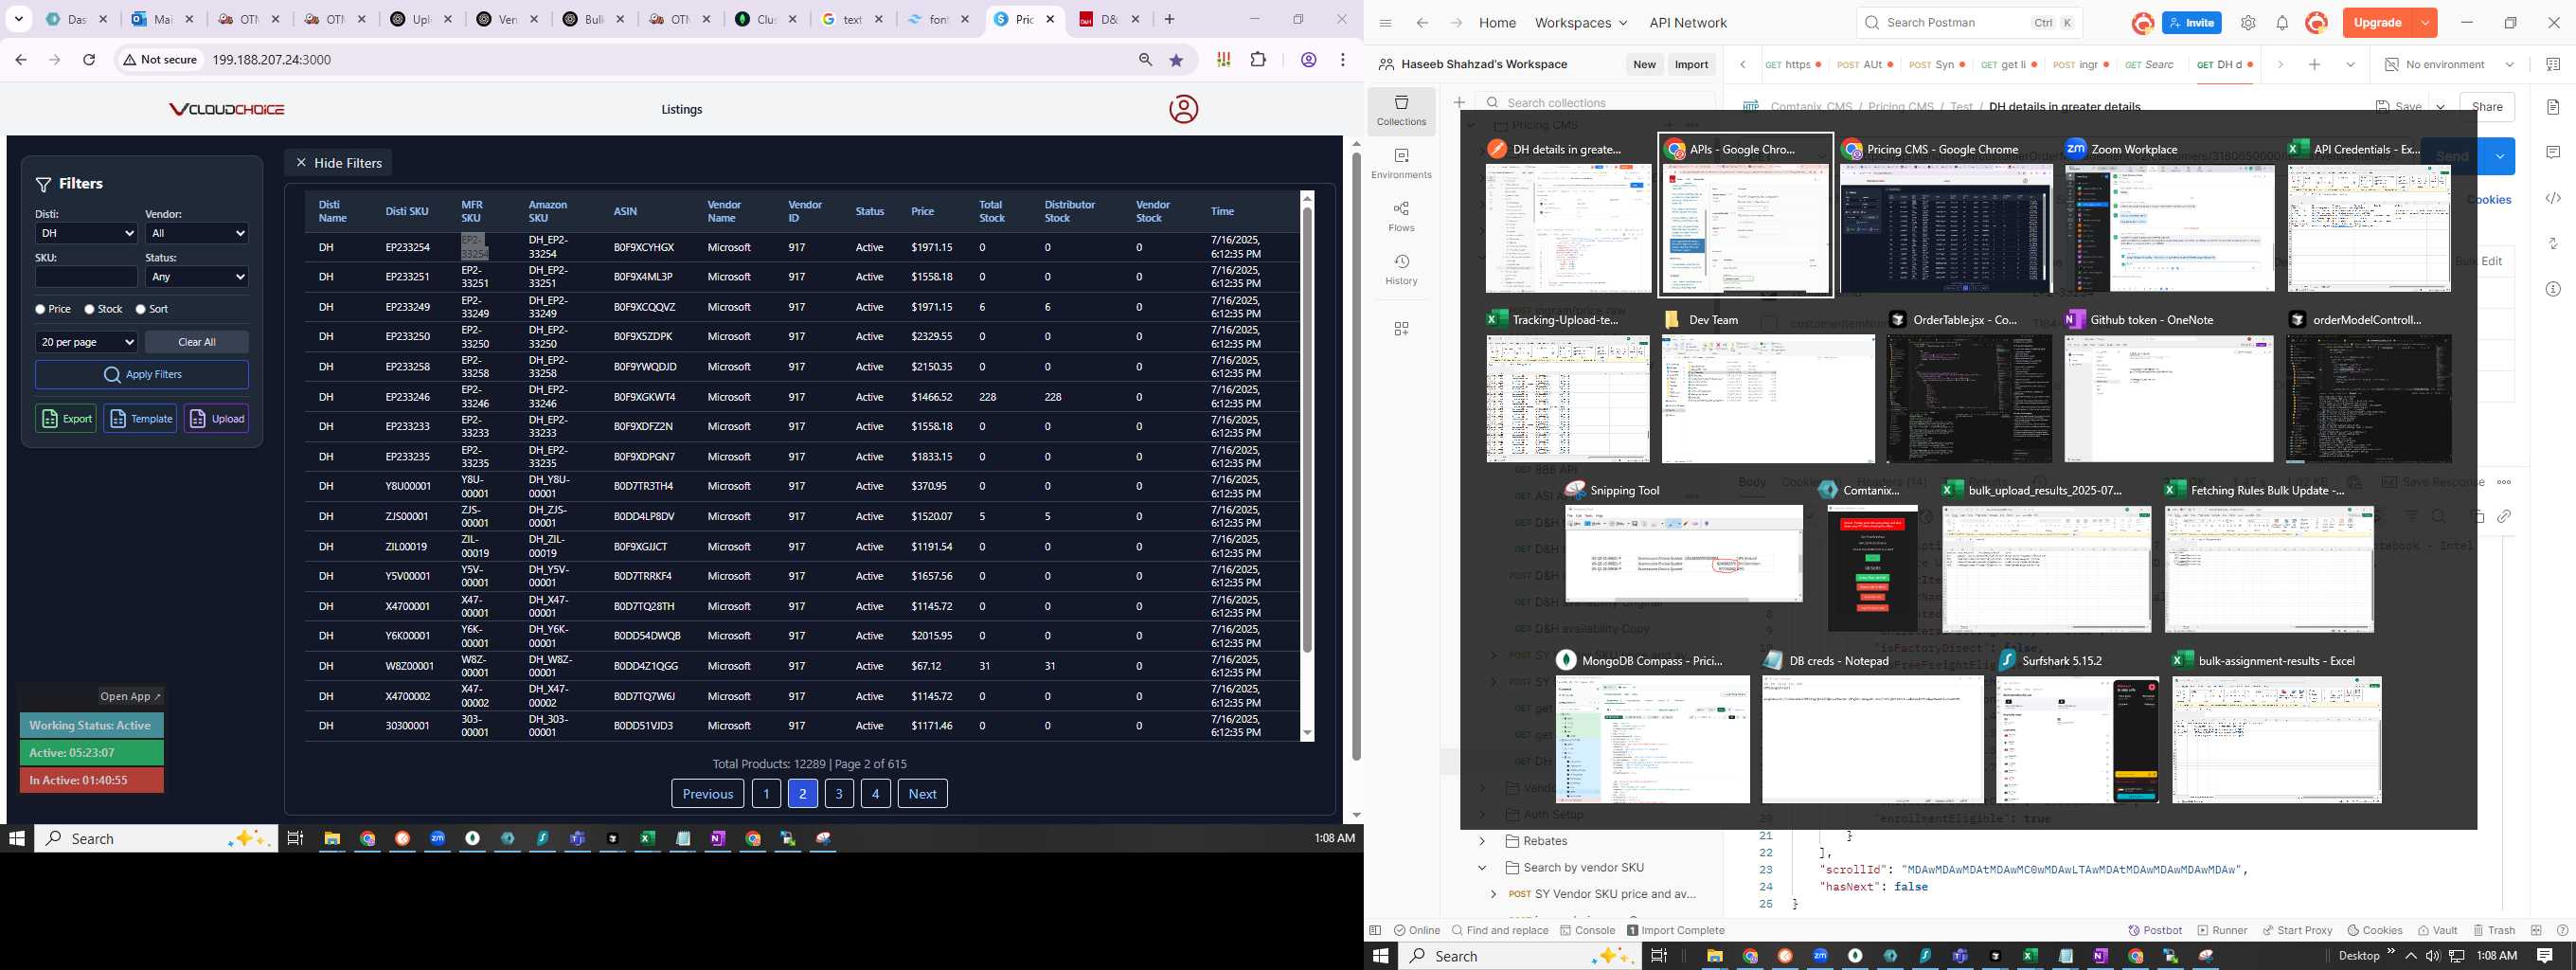Open the Vendor dropdown showing All
Image resolution: width=2576 pixels, height=970 pixels.
(197, 233)
